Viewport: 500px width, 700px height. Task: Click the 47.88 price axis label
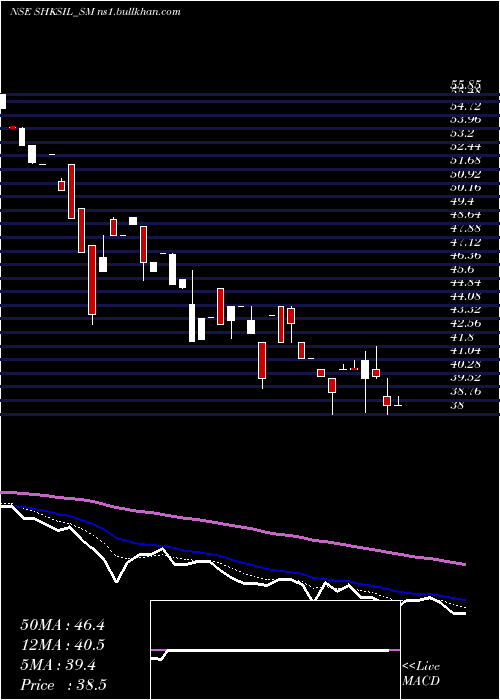[465, 228]
